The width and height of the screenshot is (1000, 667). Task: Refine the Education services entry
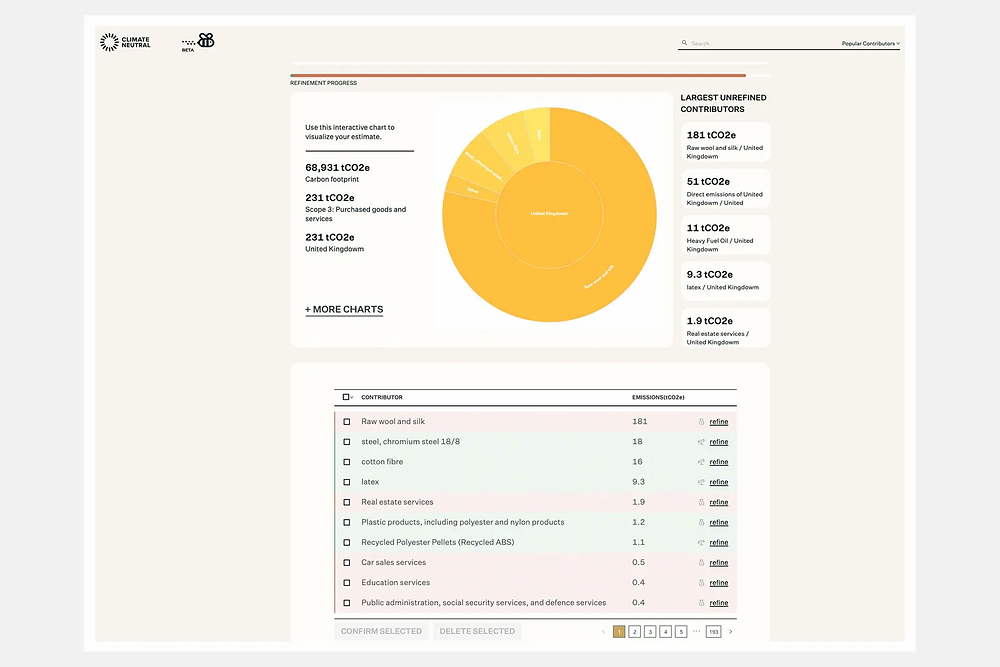pos(719,583)
